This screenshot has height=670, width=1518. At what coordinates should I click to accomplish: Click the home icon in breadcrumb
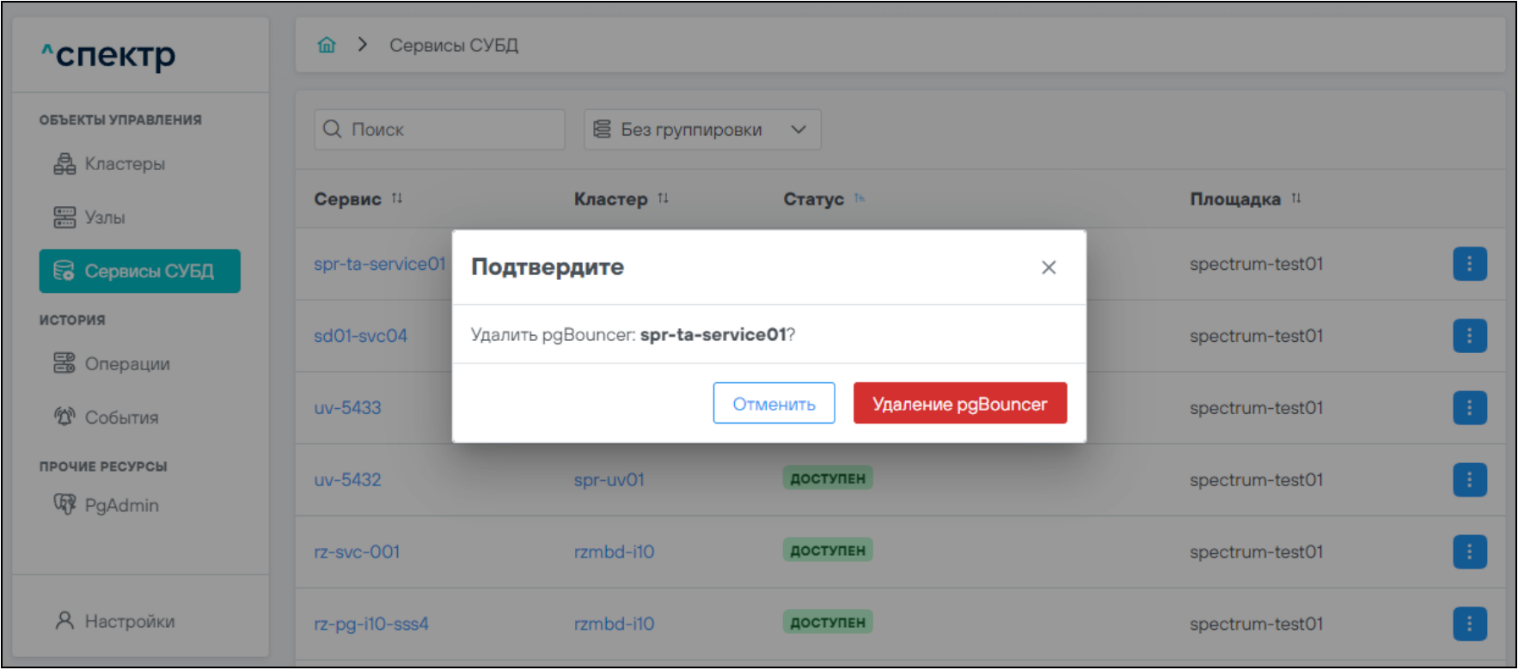(326, 46)
